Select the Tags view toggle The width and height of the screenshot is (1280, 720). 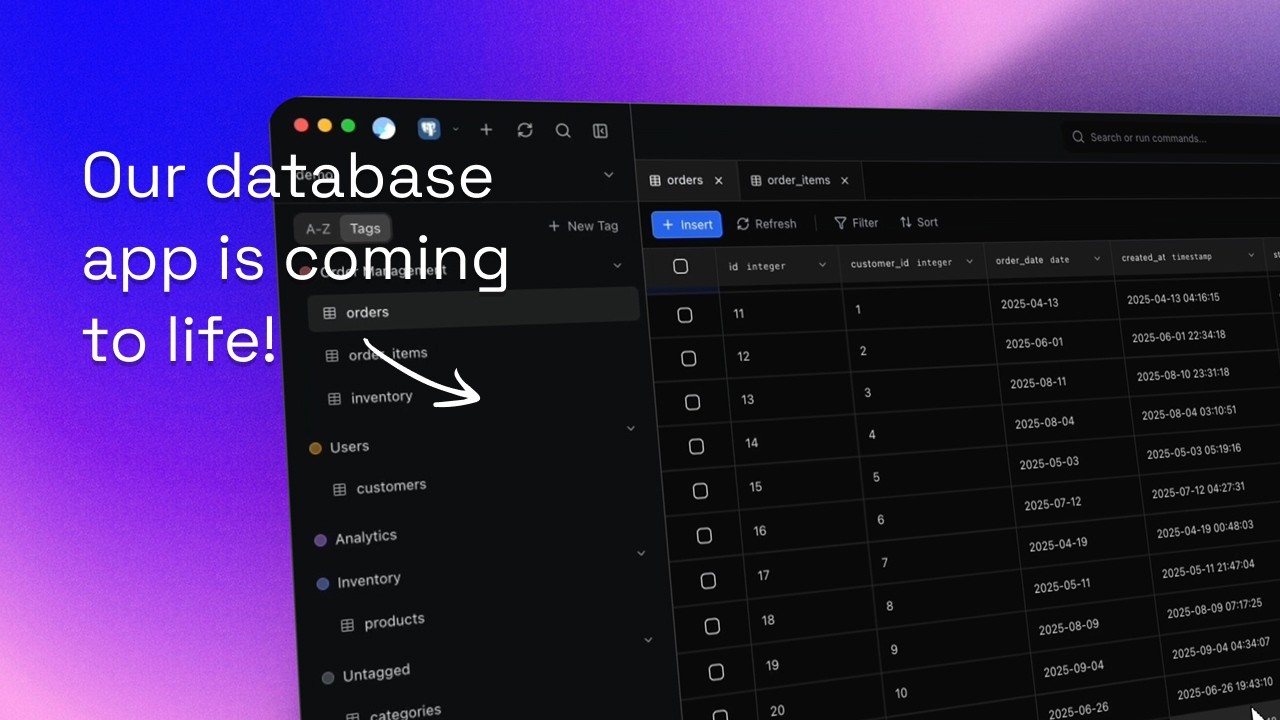pyautogui.click(x=365, y=229)
